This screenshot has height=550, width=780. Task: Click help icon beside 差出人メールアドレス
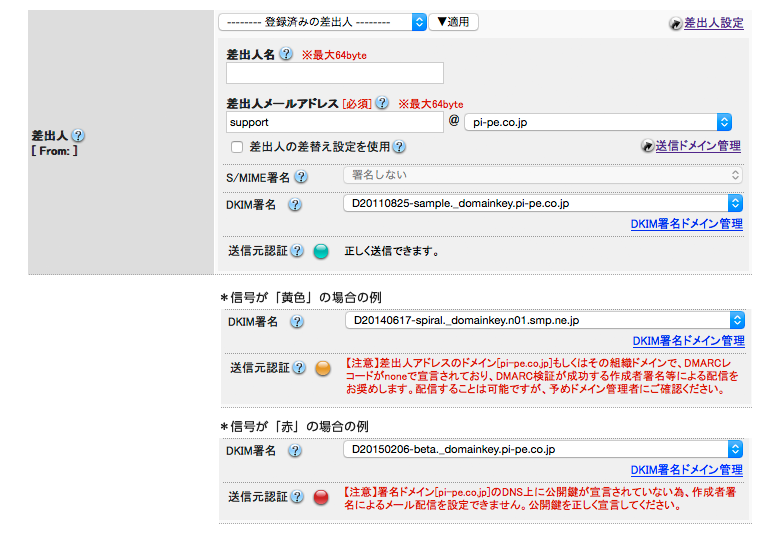[x=382, y=103]
